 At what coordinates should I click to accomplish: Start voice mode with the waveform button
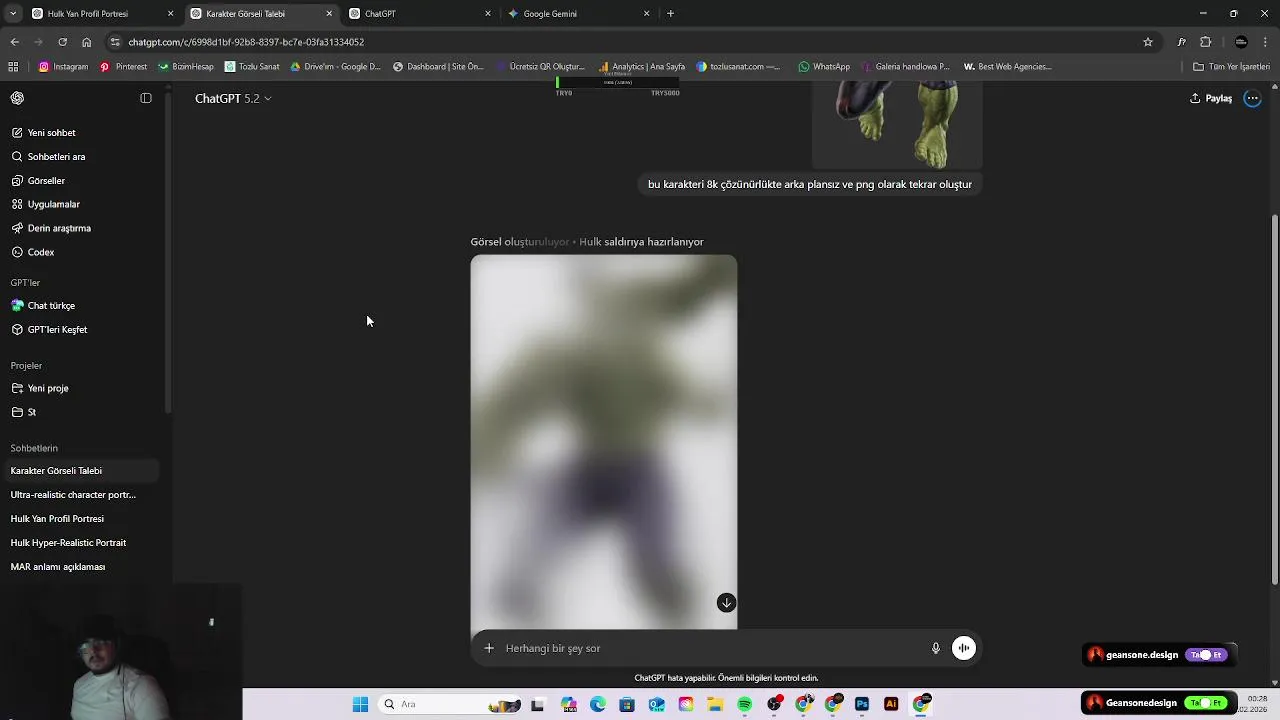[x=963, y=648]
